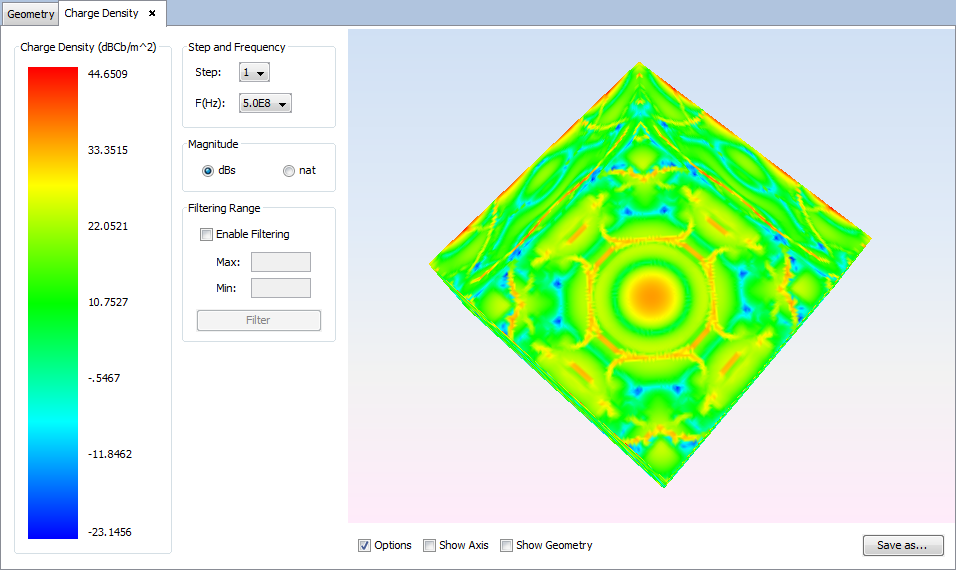Close the Charge Density tab
The height and width of the screenshot is (570, 956).
tap(152, 14)
